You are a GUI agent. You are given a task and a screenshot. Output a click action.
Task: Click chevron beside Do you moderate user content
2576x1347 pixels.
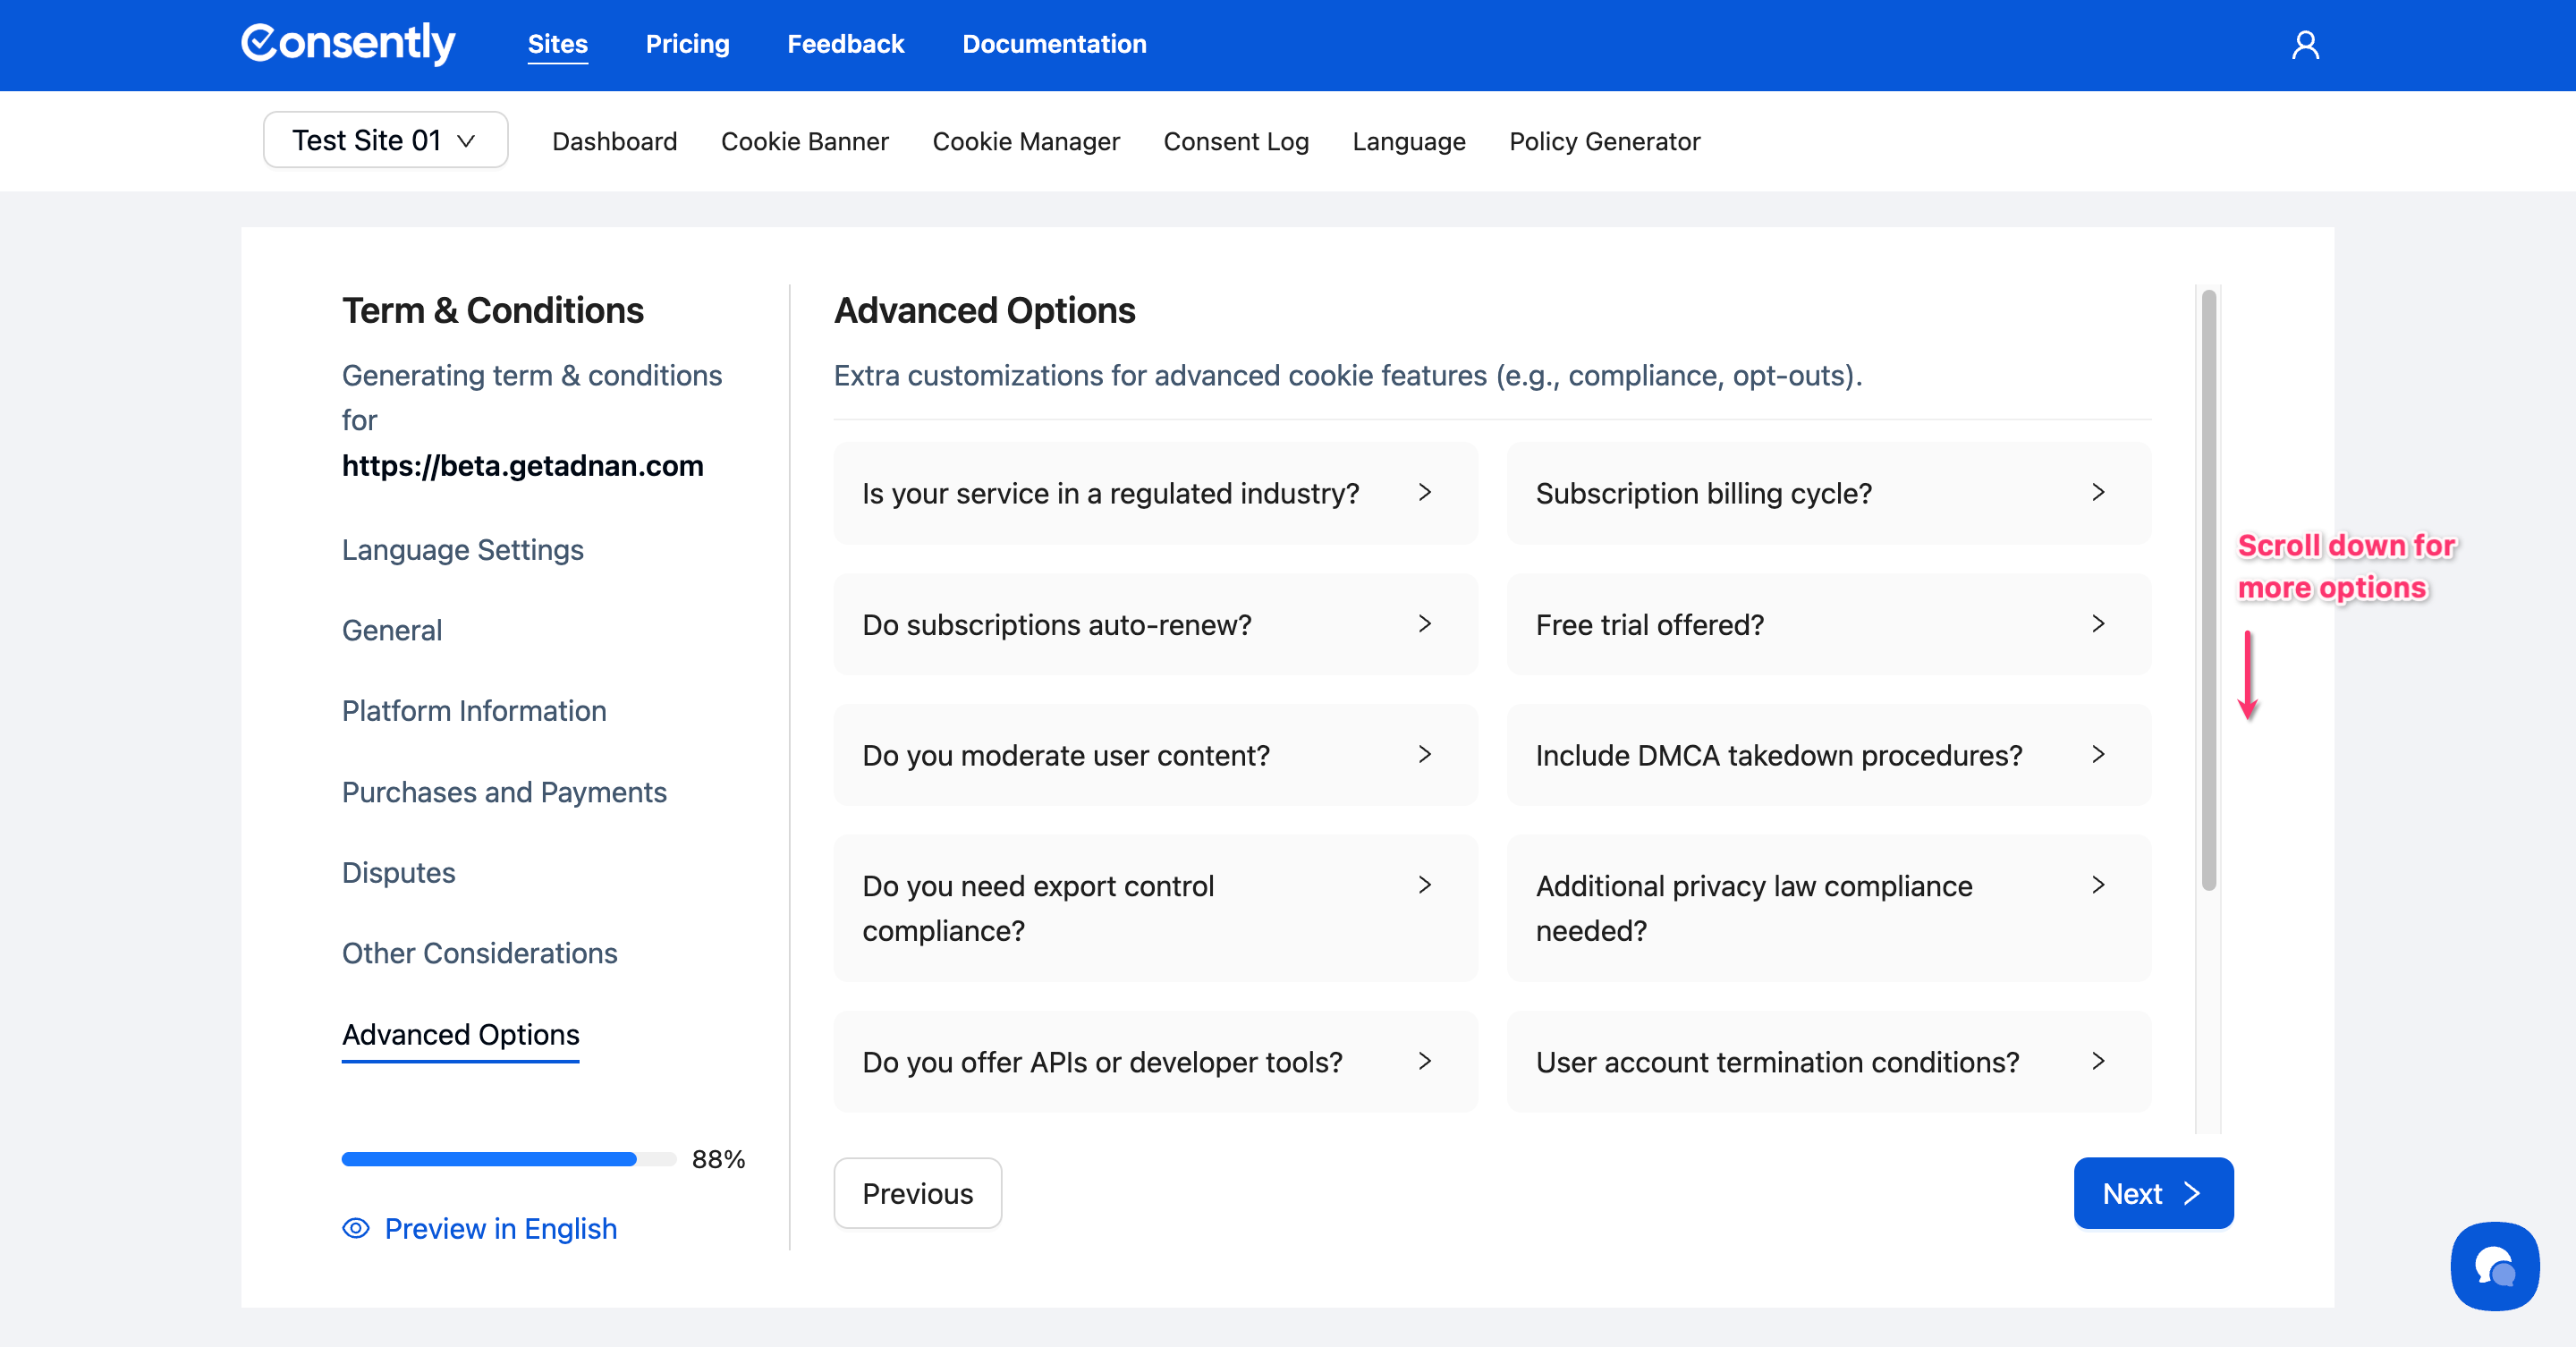pos(1425,755)
